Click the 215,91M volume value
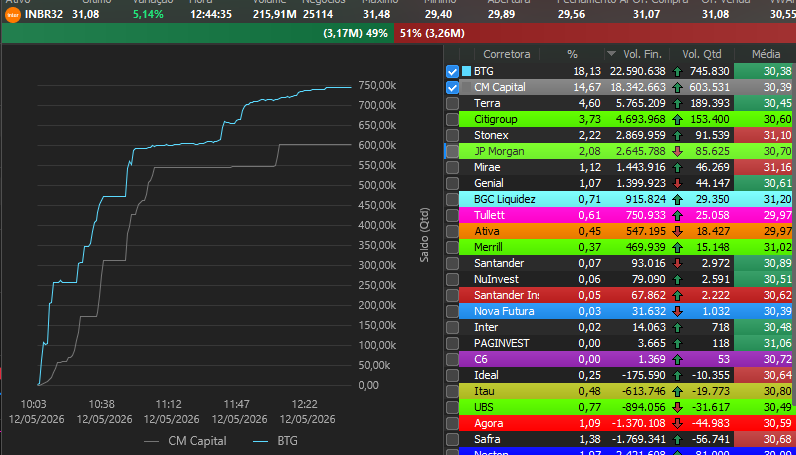This screenshot has height=455, width=796. coord(274,14)
